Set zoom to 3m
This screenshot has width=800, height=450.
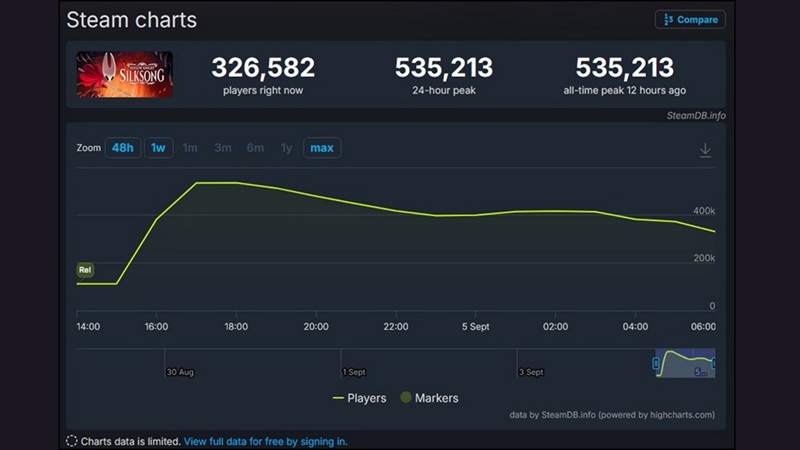(223, 148)
